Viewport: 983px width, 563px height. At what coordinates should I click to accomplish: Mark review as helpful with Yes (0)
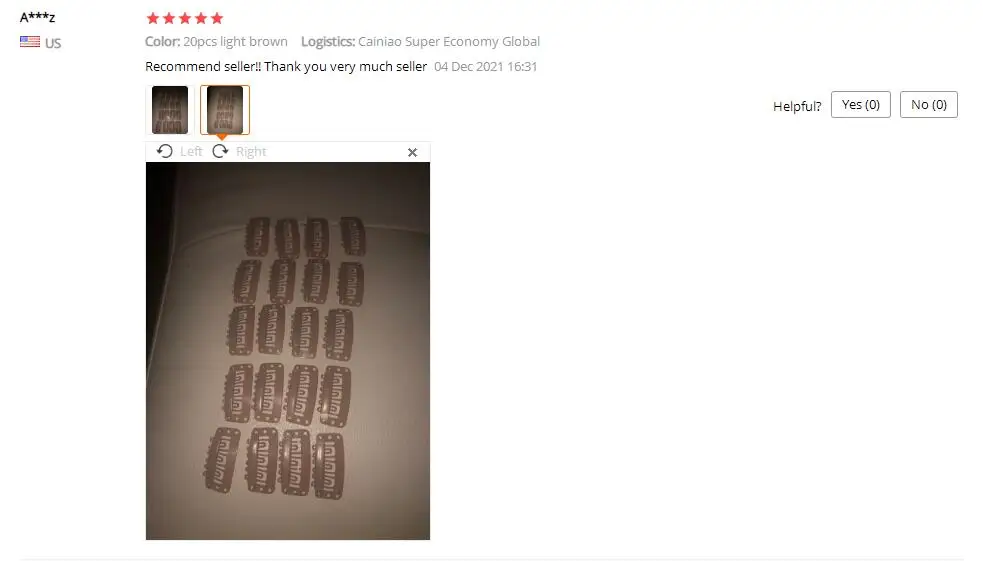tap(861, 105)
